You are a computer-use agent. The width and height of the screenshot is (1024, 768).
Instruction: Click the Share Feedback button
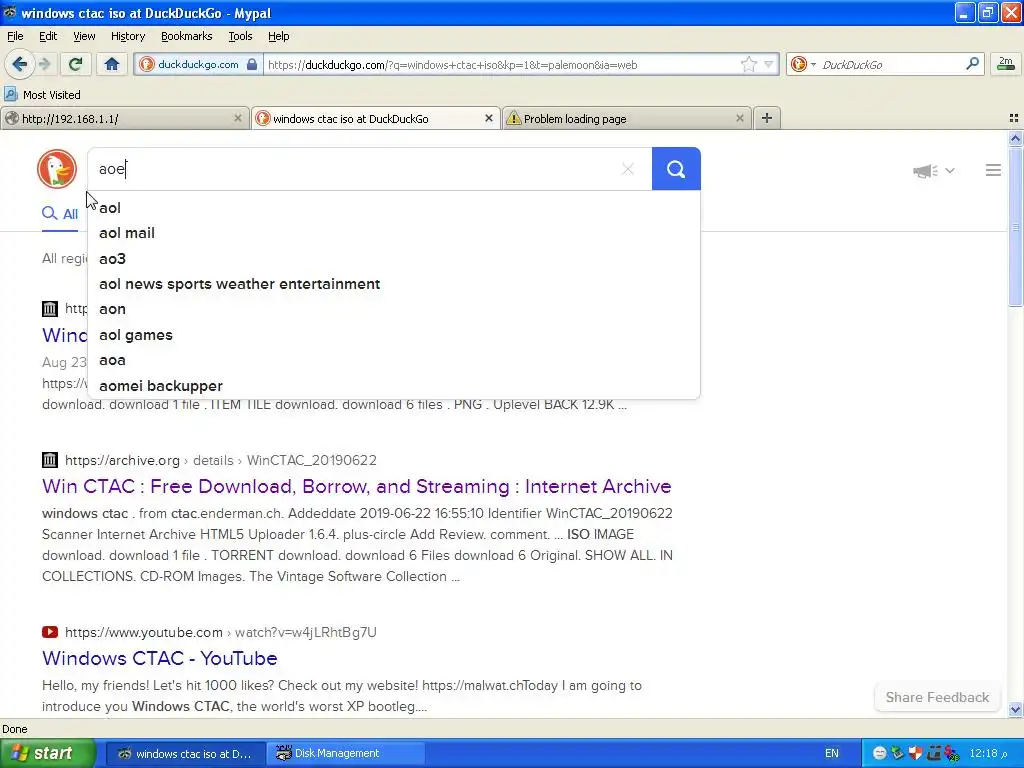pyautogui.click(x=937, y=697)
